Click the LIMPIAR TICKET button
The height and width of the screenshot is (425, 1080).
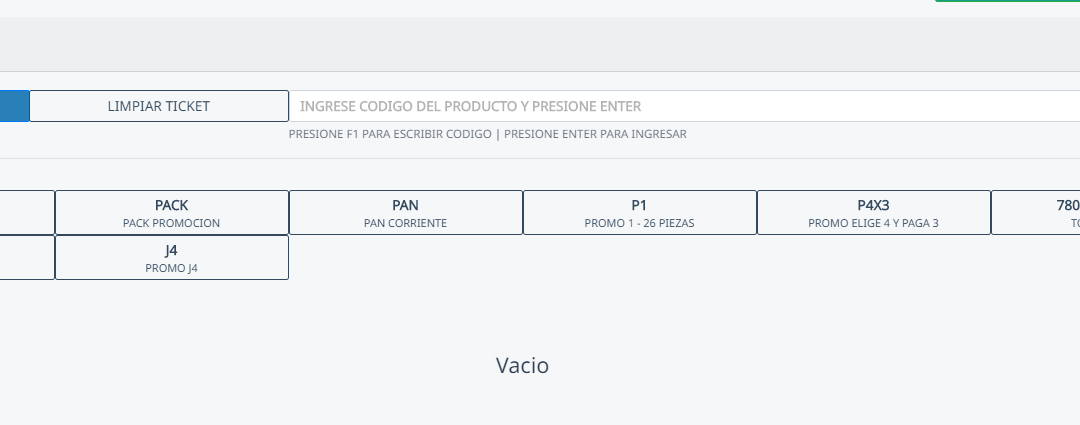(158, 106)
